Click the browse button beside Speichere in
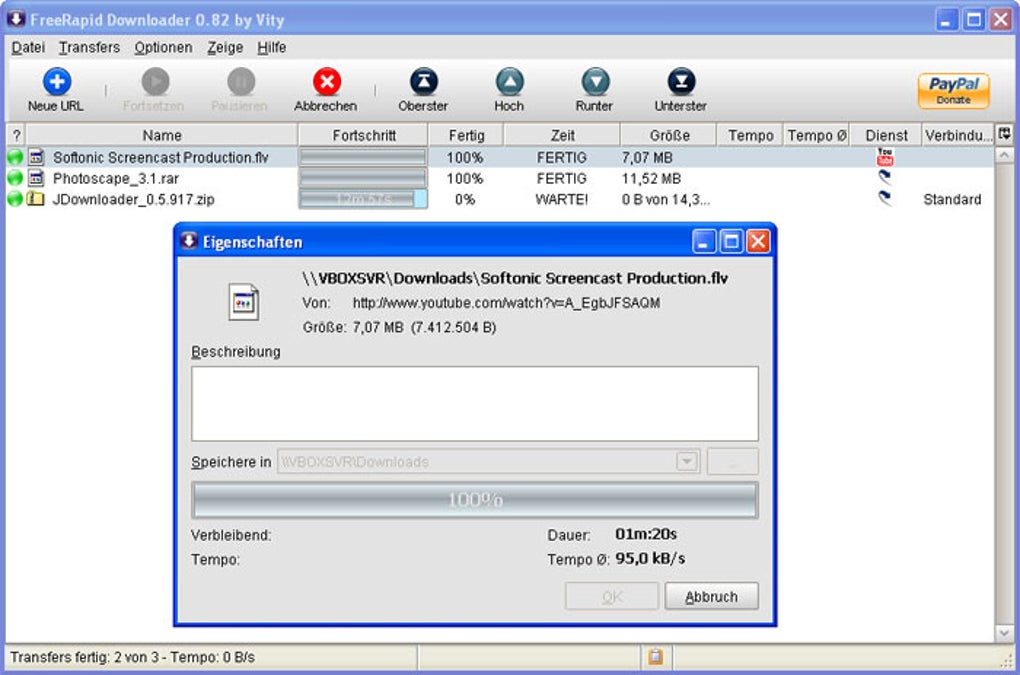This screenshot has height=675, width=1020. pyautogui.click(x=732, y=462)
